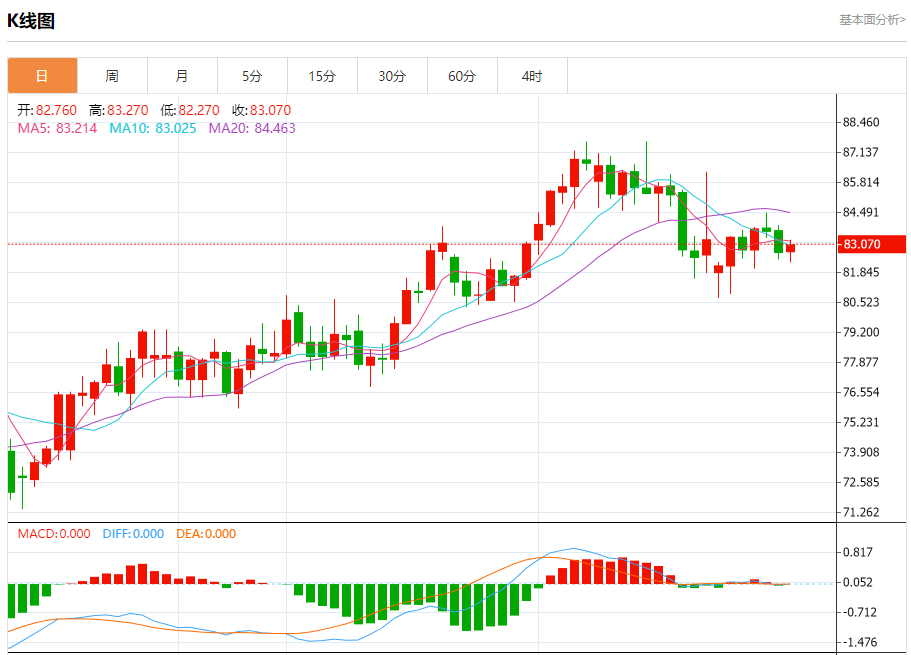Click the 0.817 MACD axis label
The height and width of the screenshot is (655, 911).
point(858,552)
